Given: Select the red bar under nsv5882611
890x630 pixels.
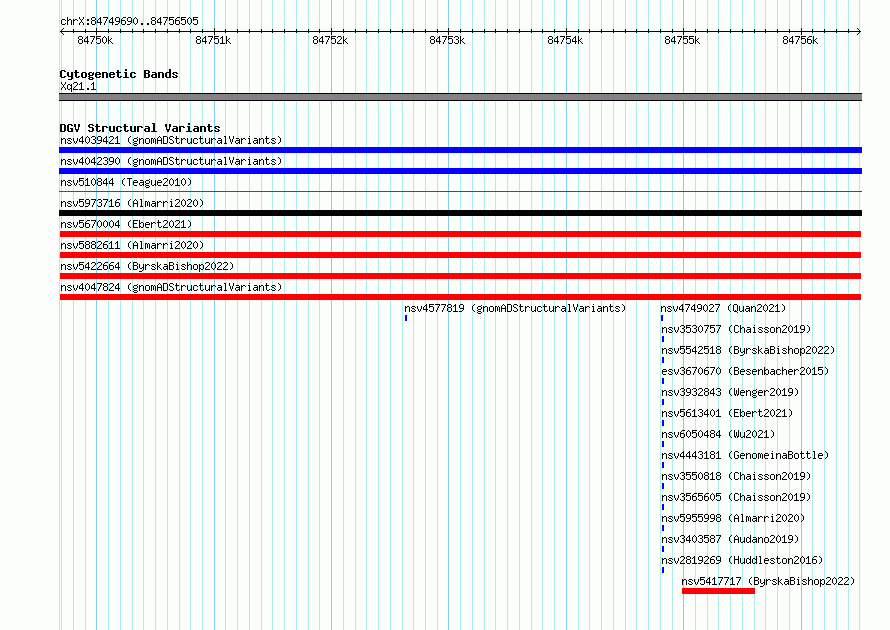Looking at the screenshot, I should (x=460, y=255).
